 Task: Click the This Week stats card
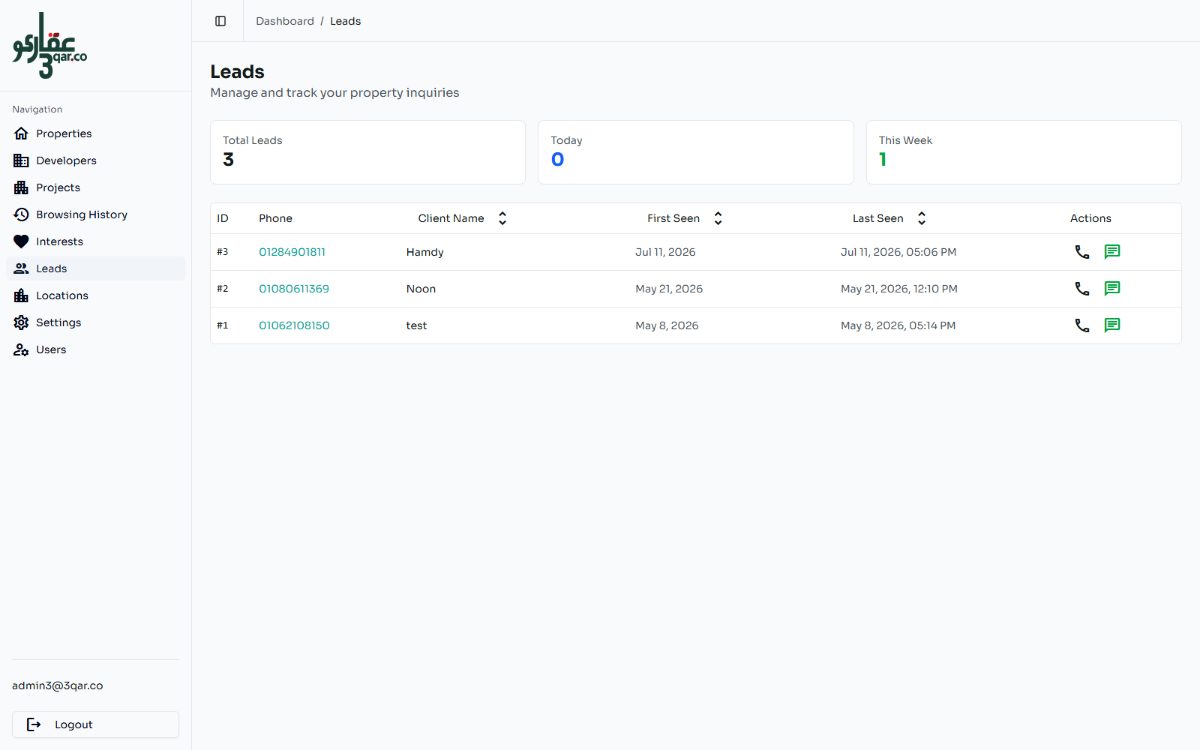coord(1024,152)
